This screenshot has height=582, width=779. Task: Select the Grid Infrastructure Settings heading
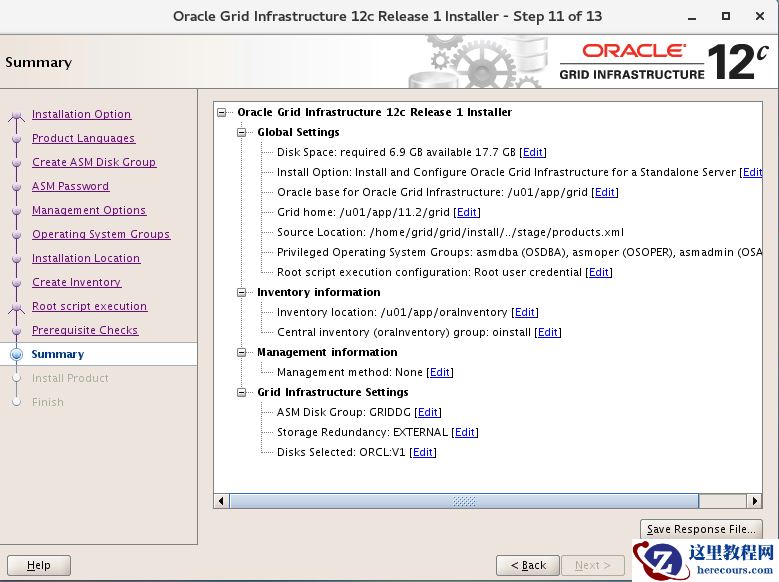click(332, 393)
